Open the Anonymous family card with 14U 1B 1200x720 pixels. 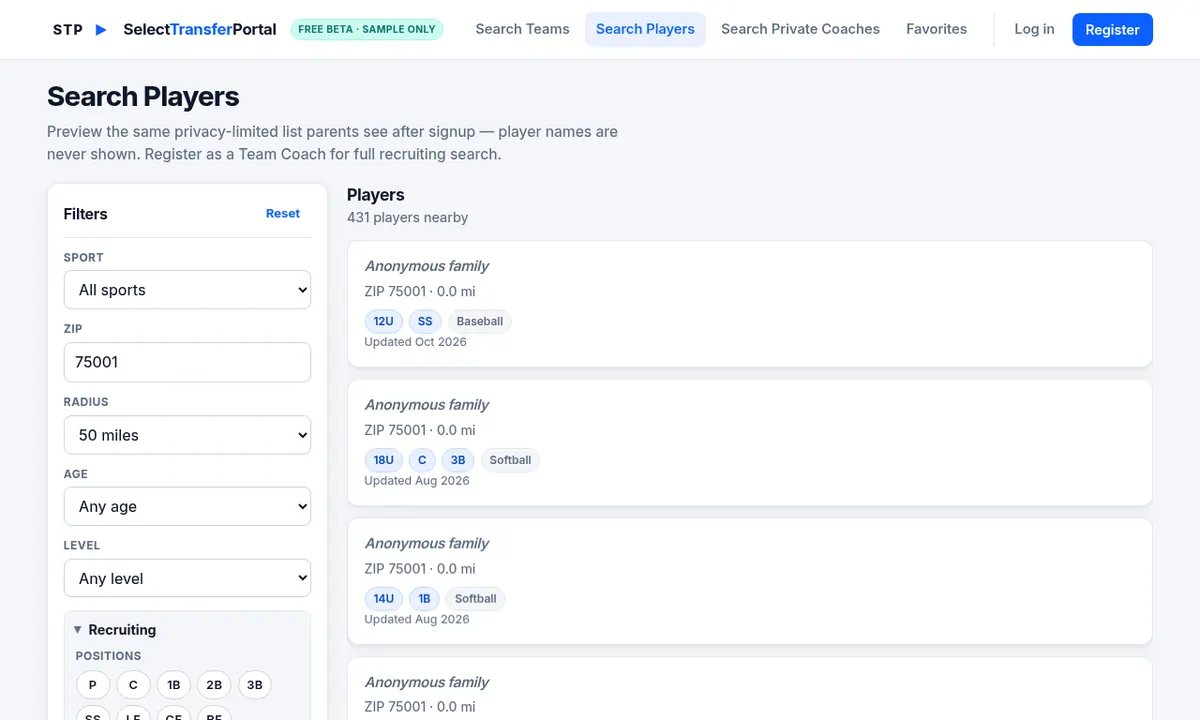(750, 581)
